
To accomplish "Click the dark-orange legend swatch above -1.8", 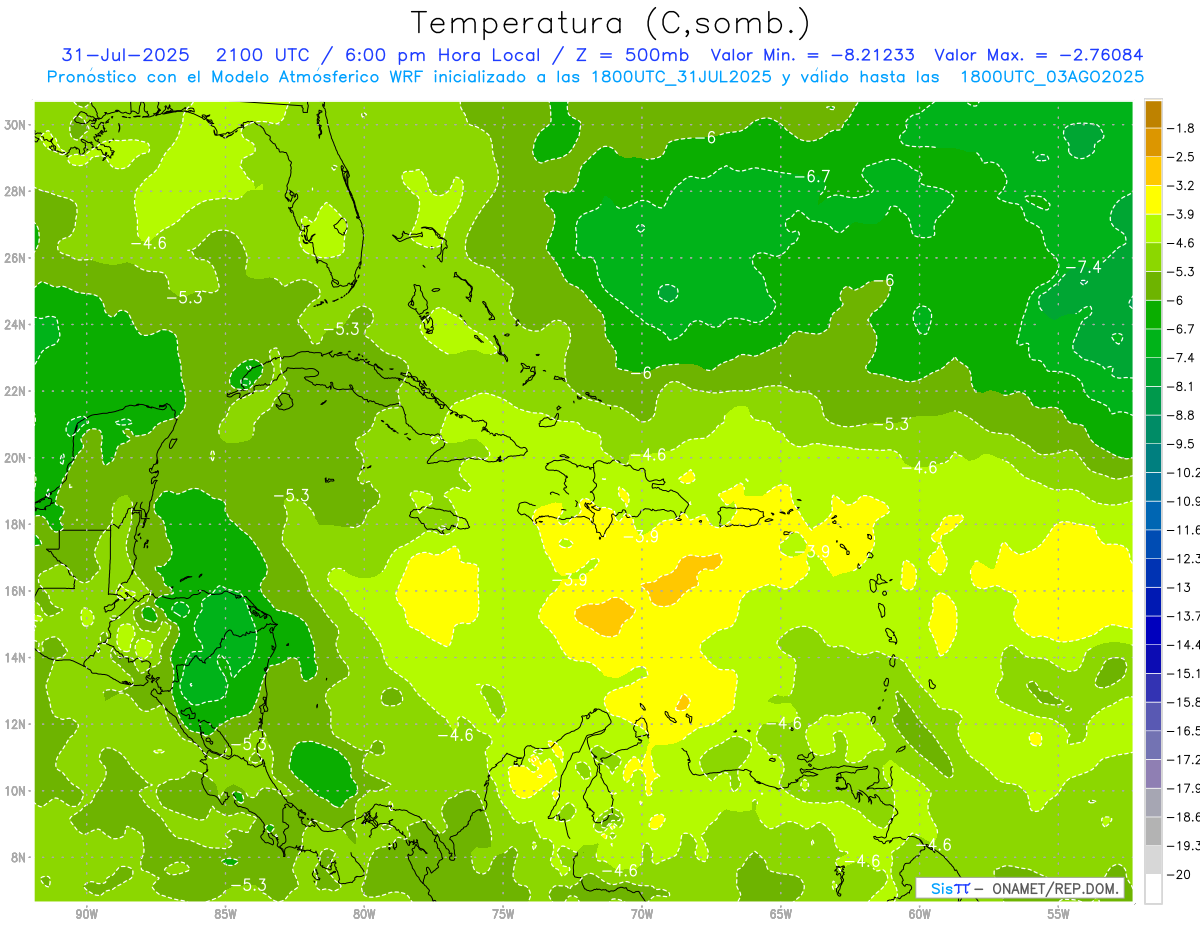I will [1153, 113].
